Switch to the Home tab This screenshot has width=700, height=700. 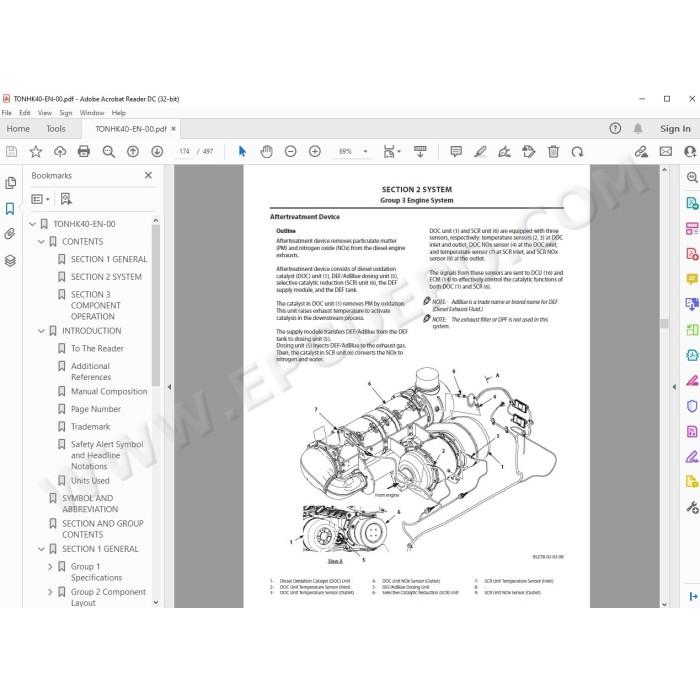[18, 129]
